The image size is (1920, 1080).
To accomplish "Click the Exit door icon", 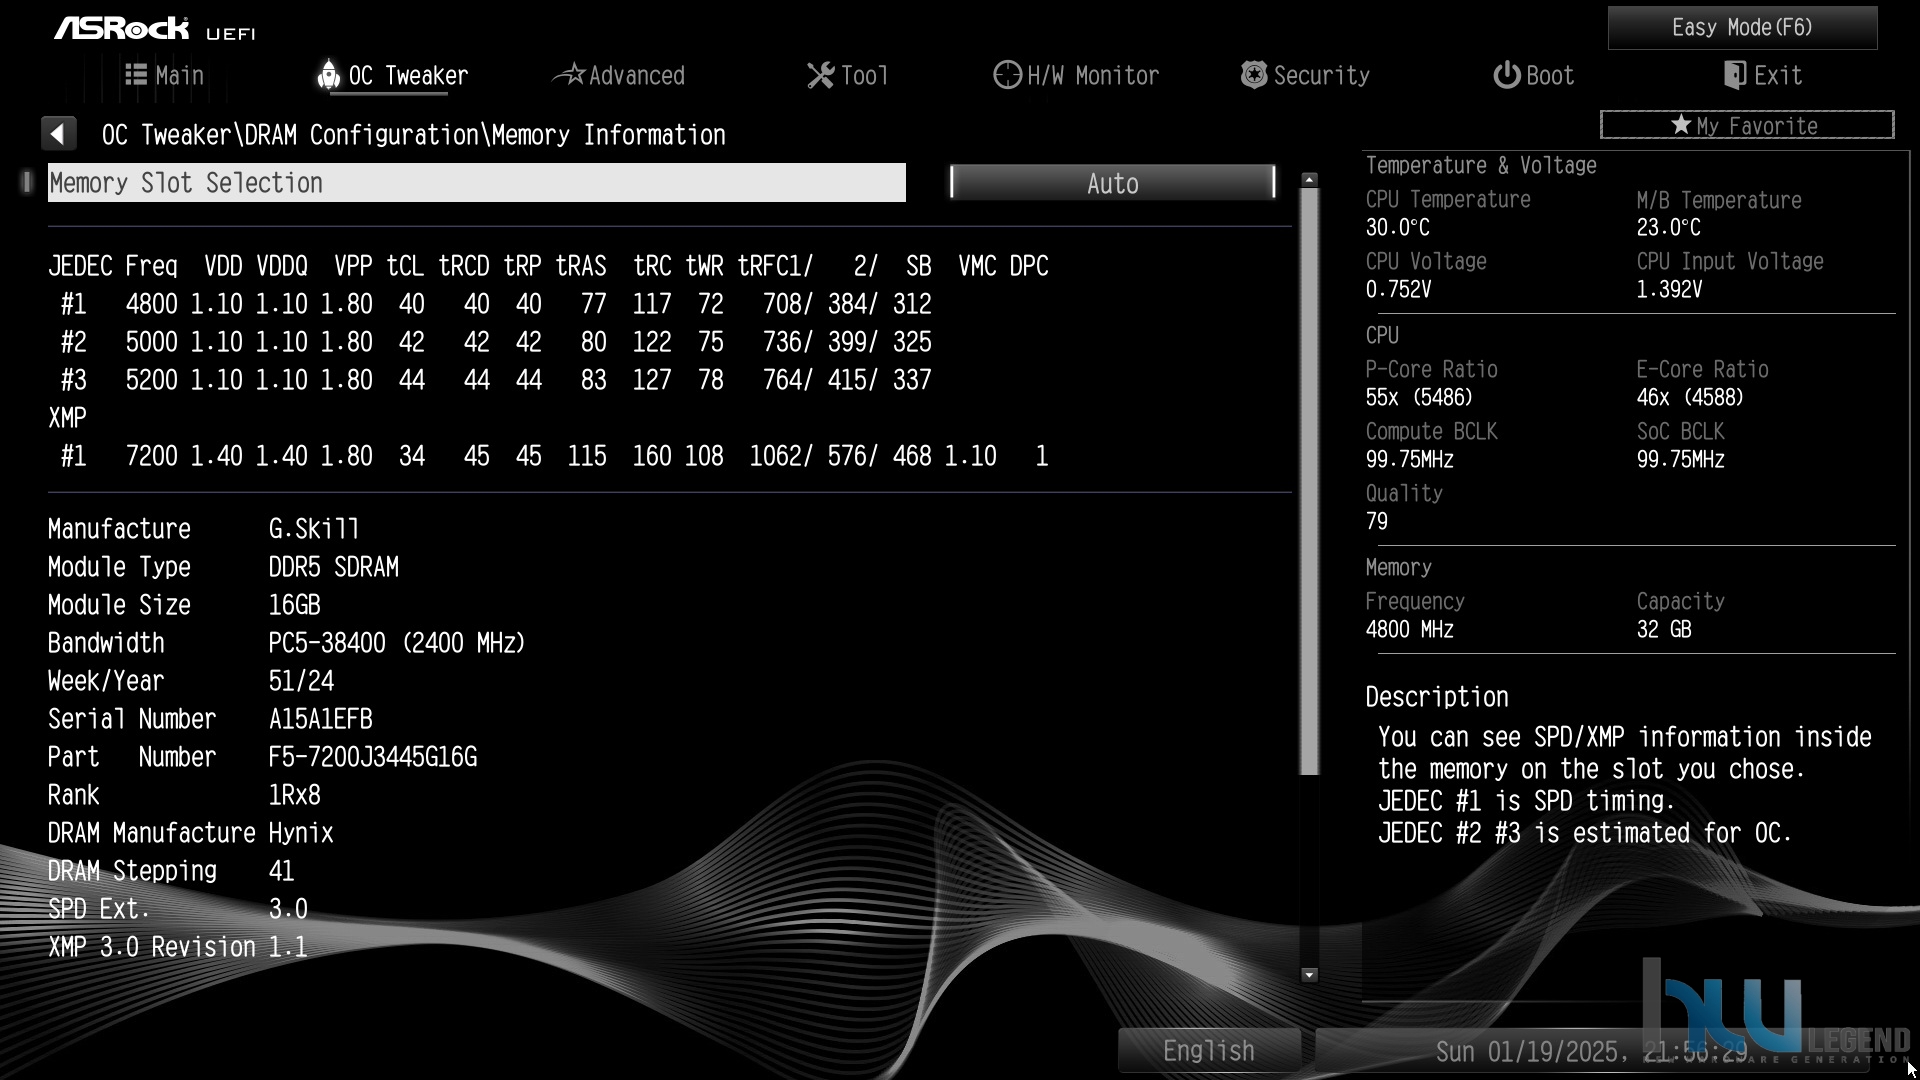I will [1735, 75].
